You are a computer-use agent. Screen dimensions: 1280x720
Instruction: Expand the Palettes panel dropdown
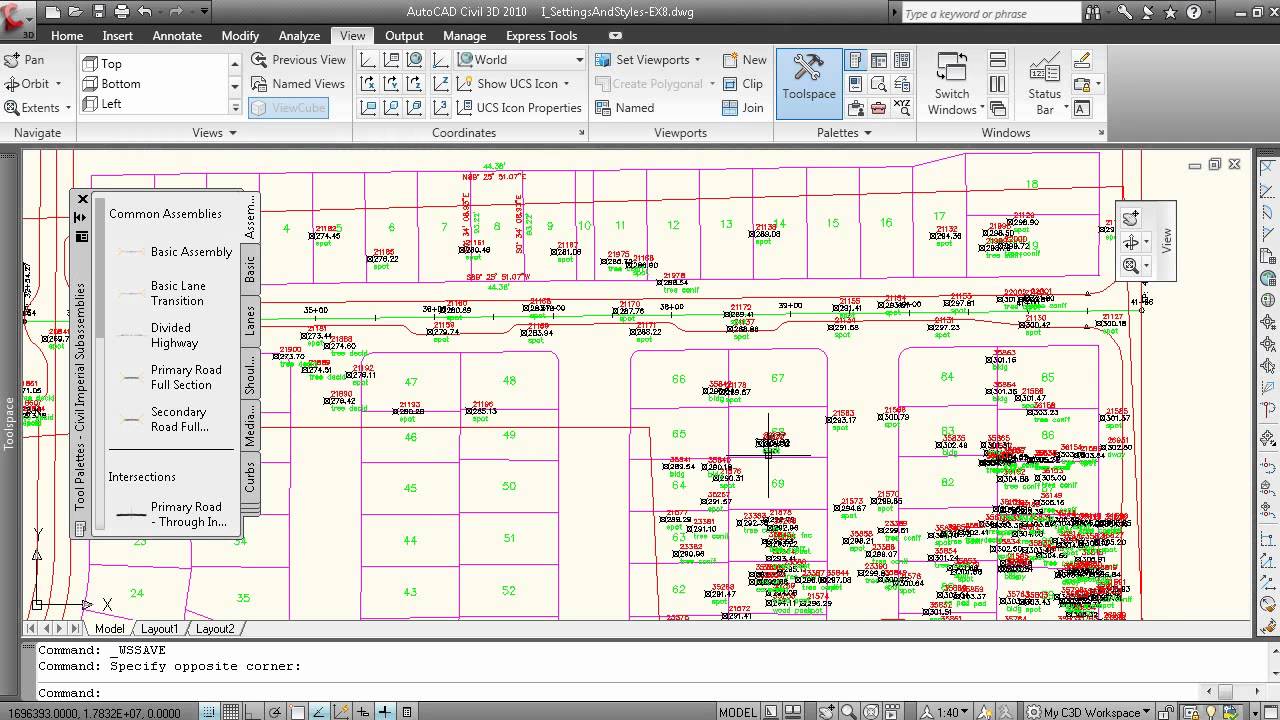click(844, 132)
